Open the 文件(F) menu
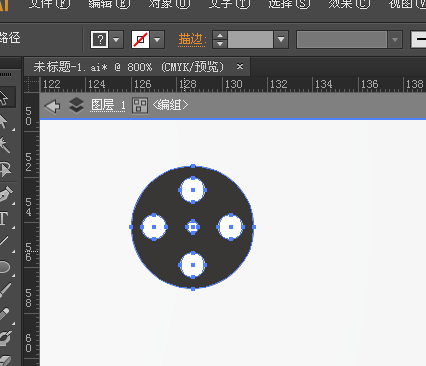Viewport: 426px width, 366px height. tap(49, 4)
